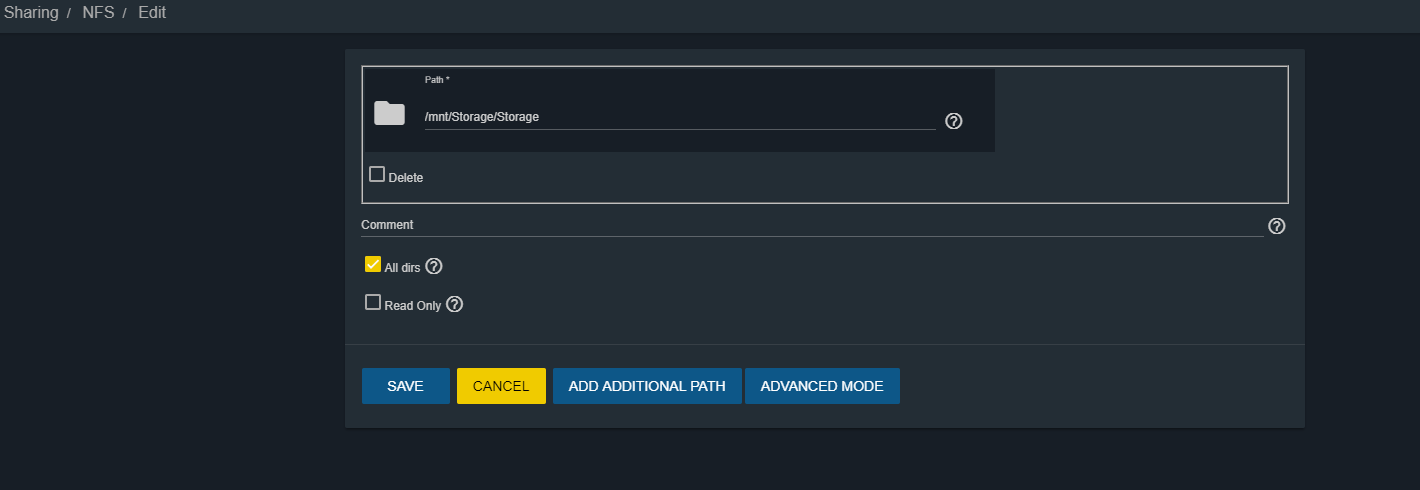
Task: Click the 'Delete' label text
Action: click(x=406, y=178)
